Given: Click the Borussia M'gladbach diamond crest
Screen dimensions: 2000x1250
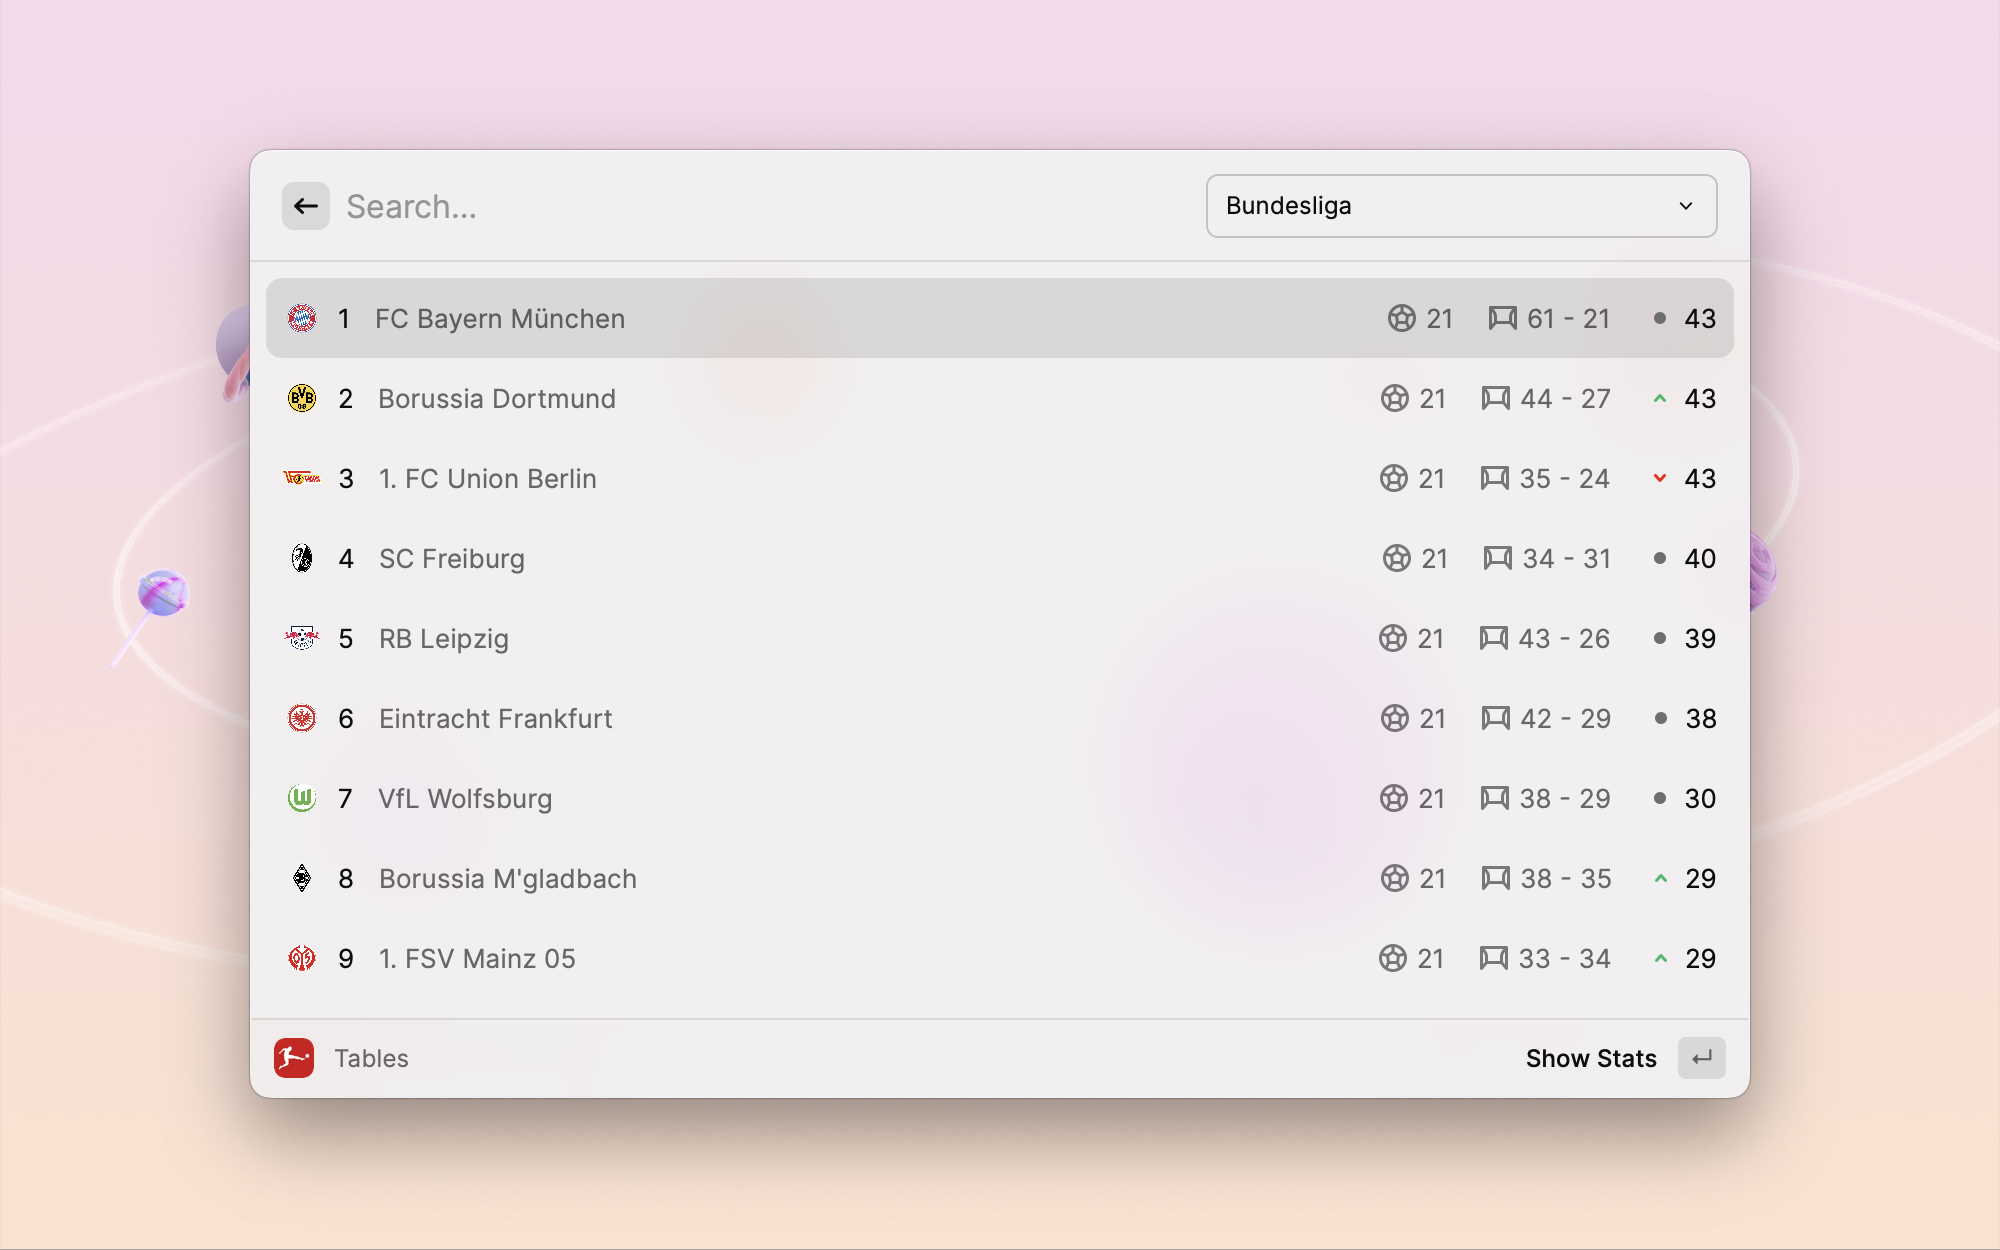Looking at the screenshot, I should [302, 878].
